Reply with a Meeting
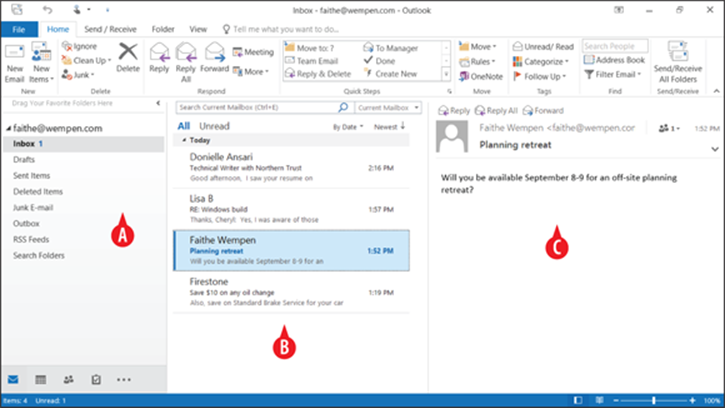 point(253,52)
